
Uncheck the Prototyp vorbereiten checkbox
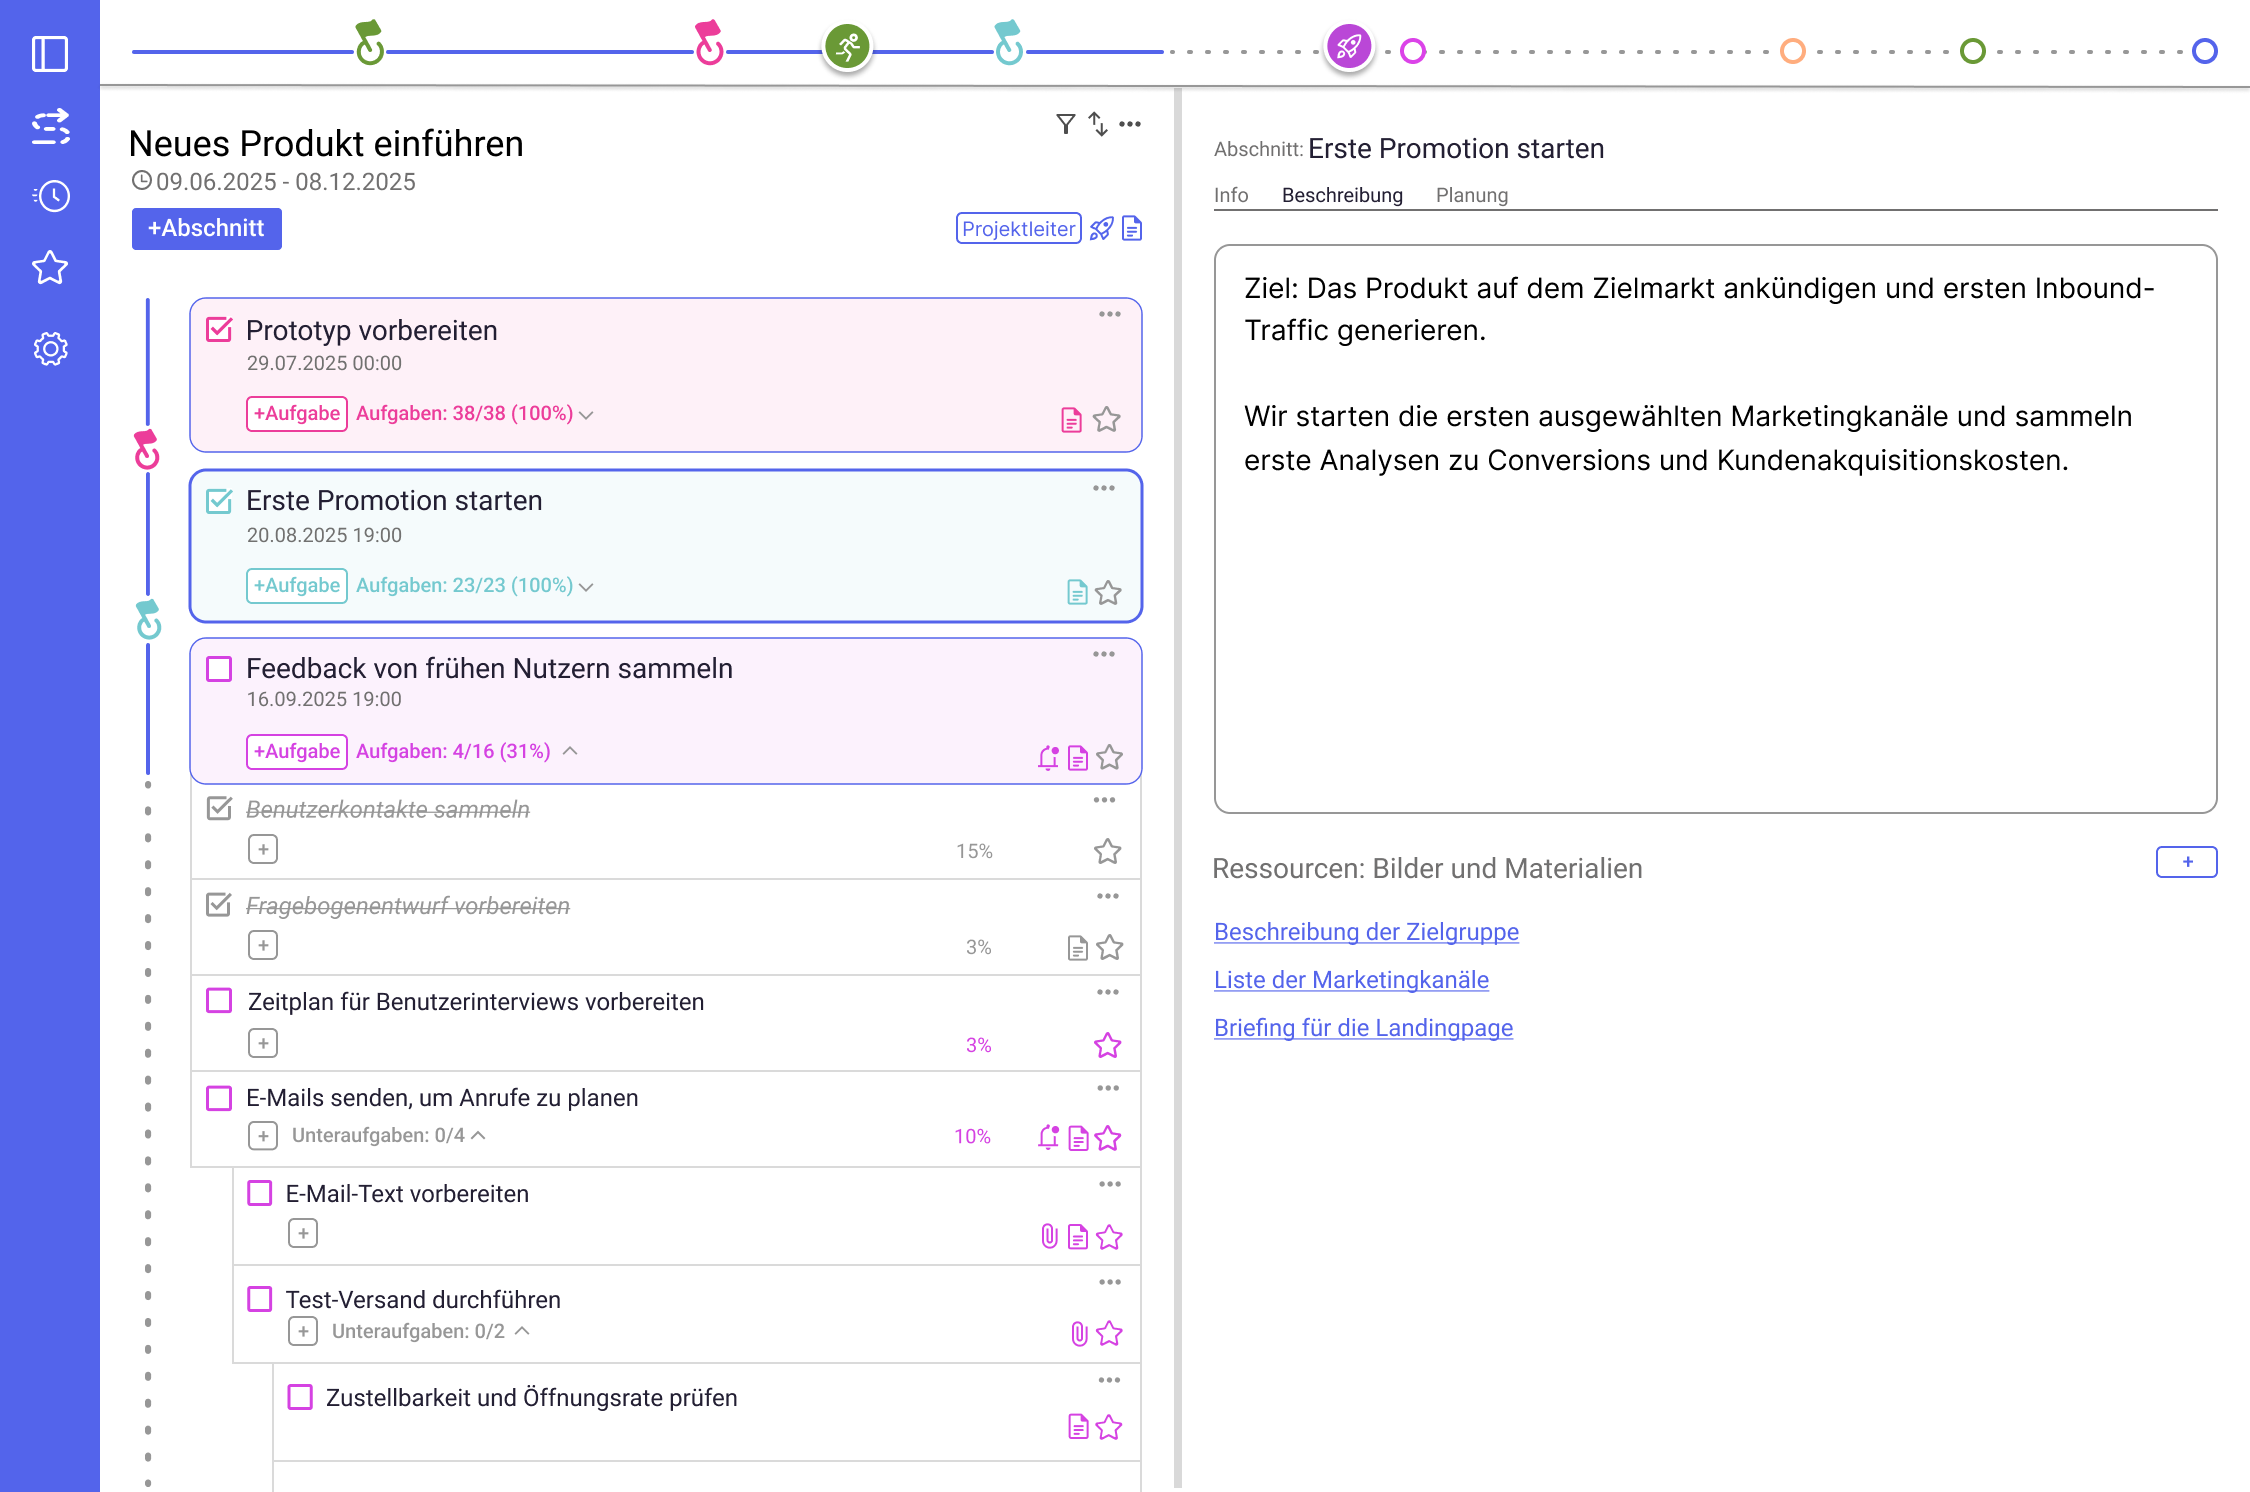coord(219,330)
